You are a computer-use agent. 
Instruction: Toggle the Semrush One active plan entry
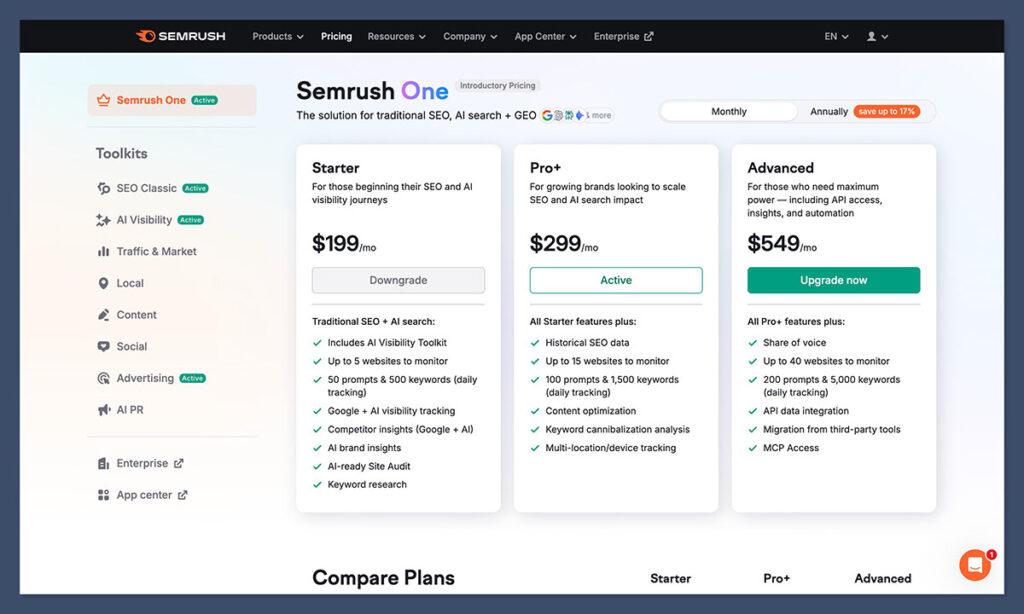point(171,101)
